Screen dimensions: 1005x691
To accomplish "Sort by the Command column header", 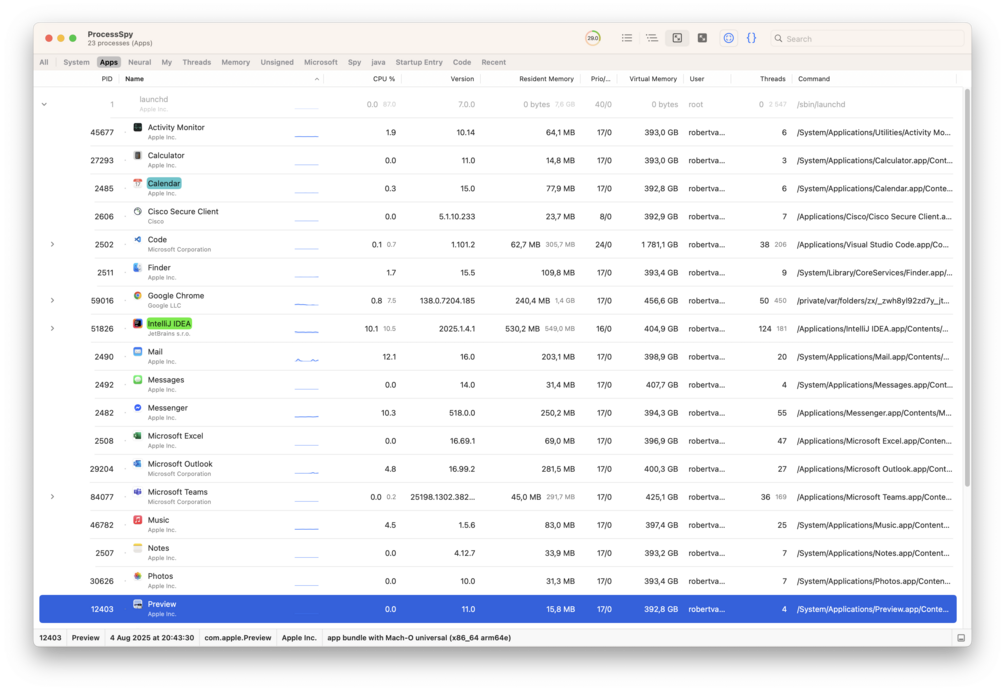I will (813, 79).
